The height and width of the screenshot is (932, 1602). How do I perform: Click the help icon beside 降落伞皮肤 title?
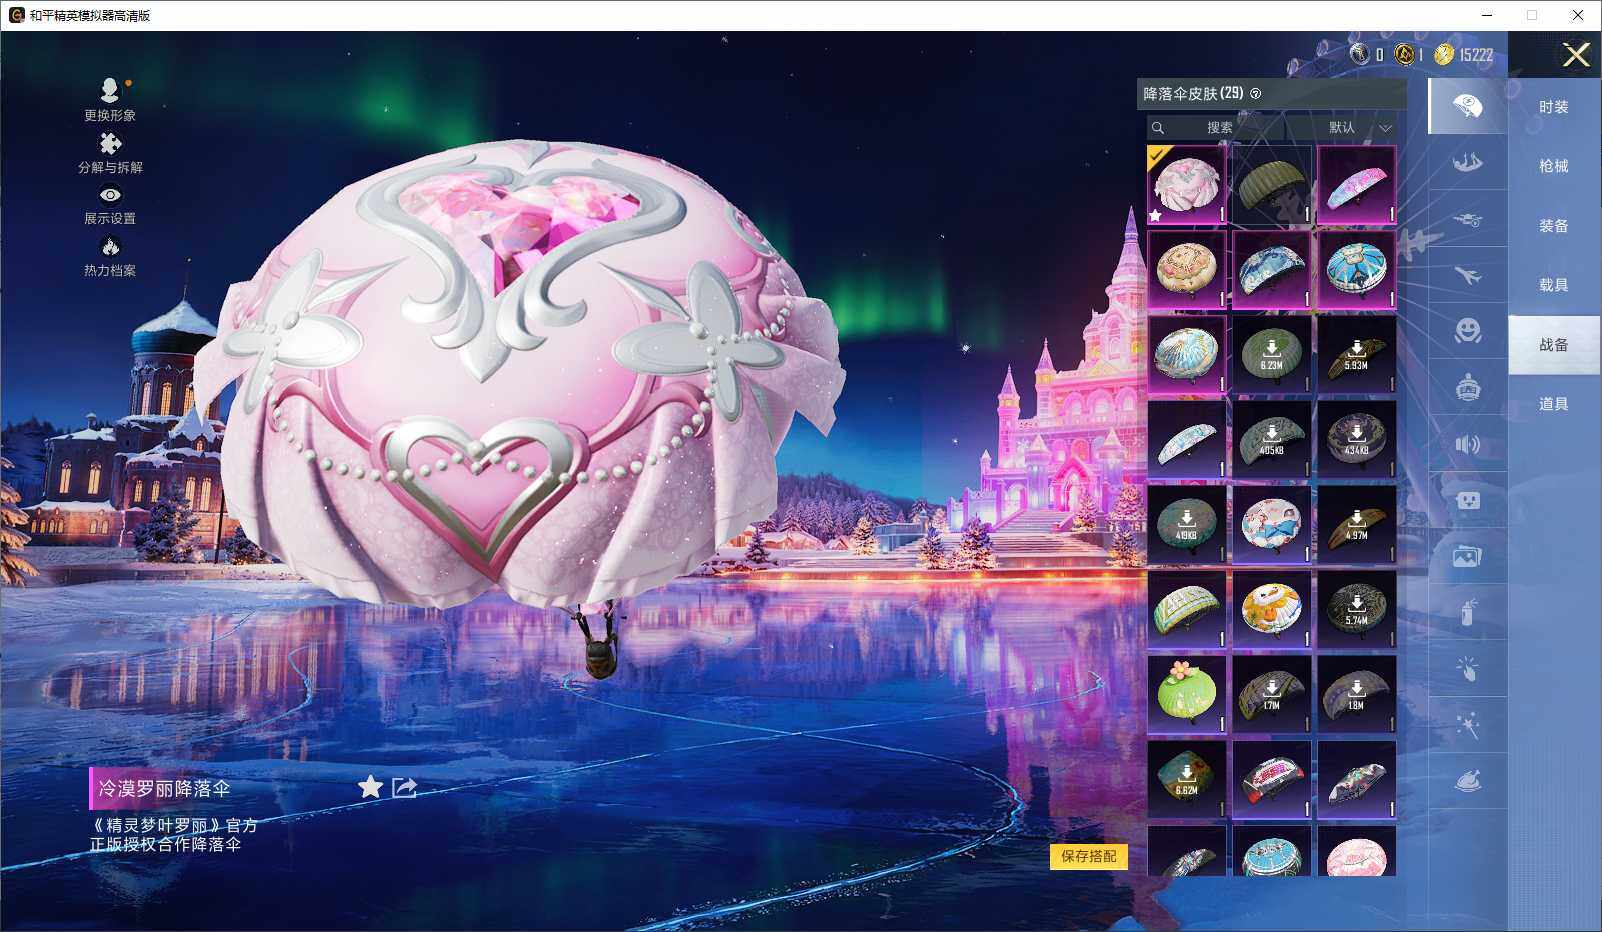coord(1256,94)
